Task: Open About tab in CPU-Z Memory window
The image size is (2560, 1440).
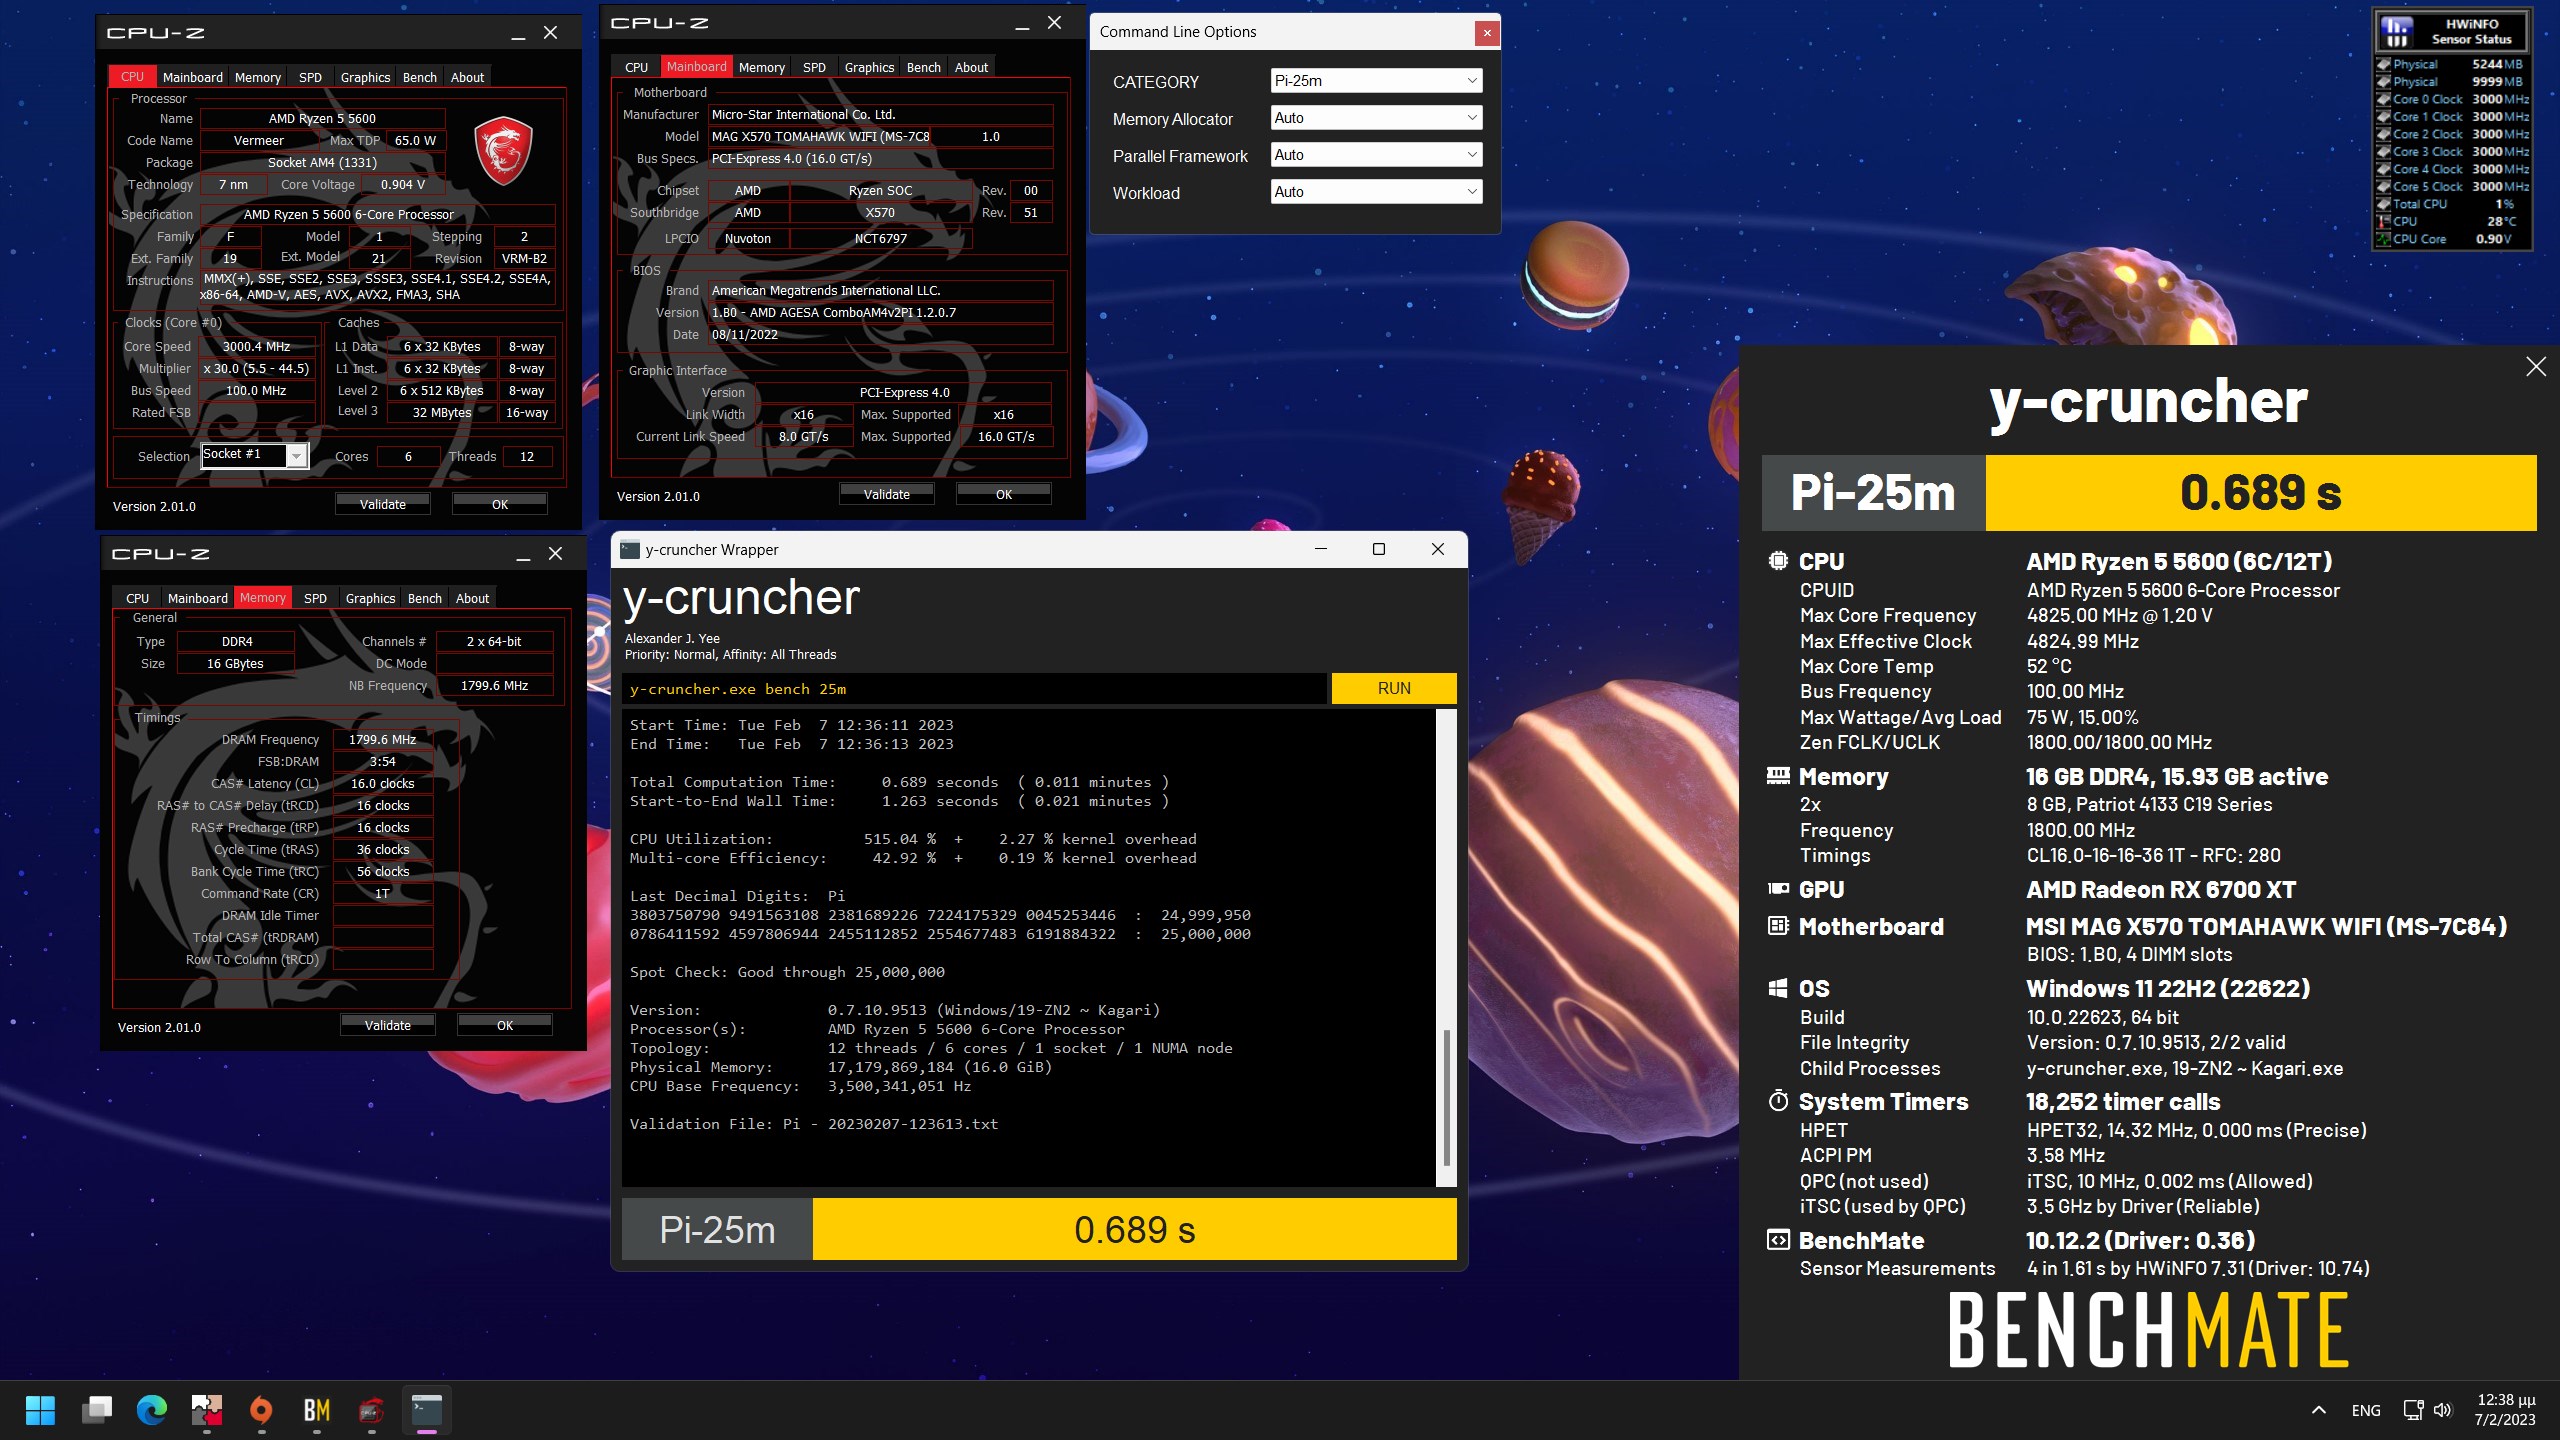Action: coord(473,598)
